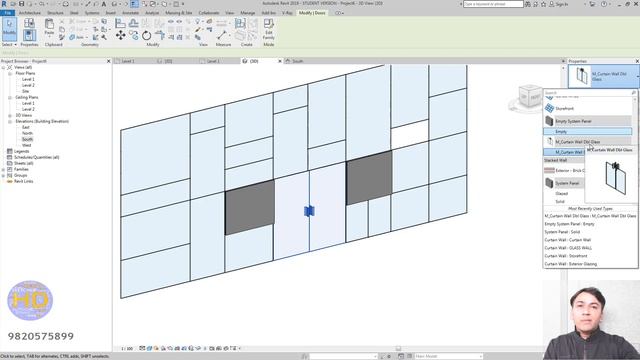640x360 pixels.
Task: Click the Storefront curtain wall type icon
Action: pyautogui.click(x=549, y=108)
